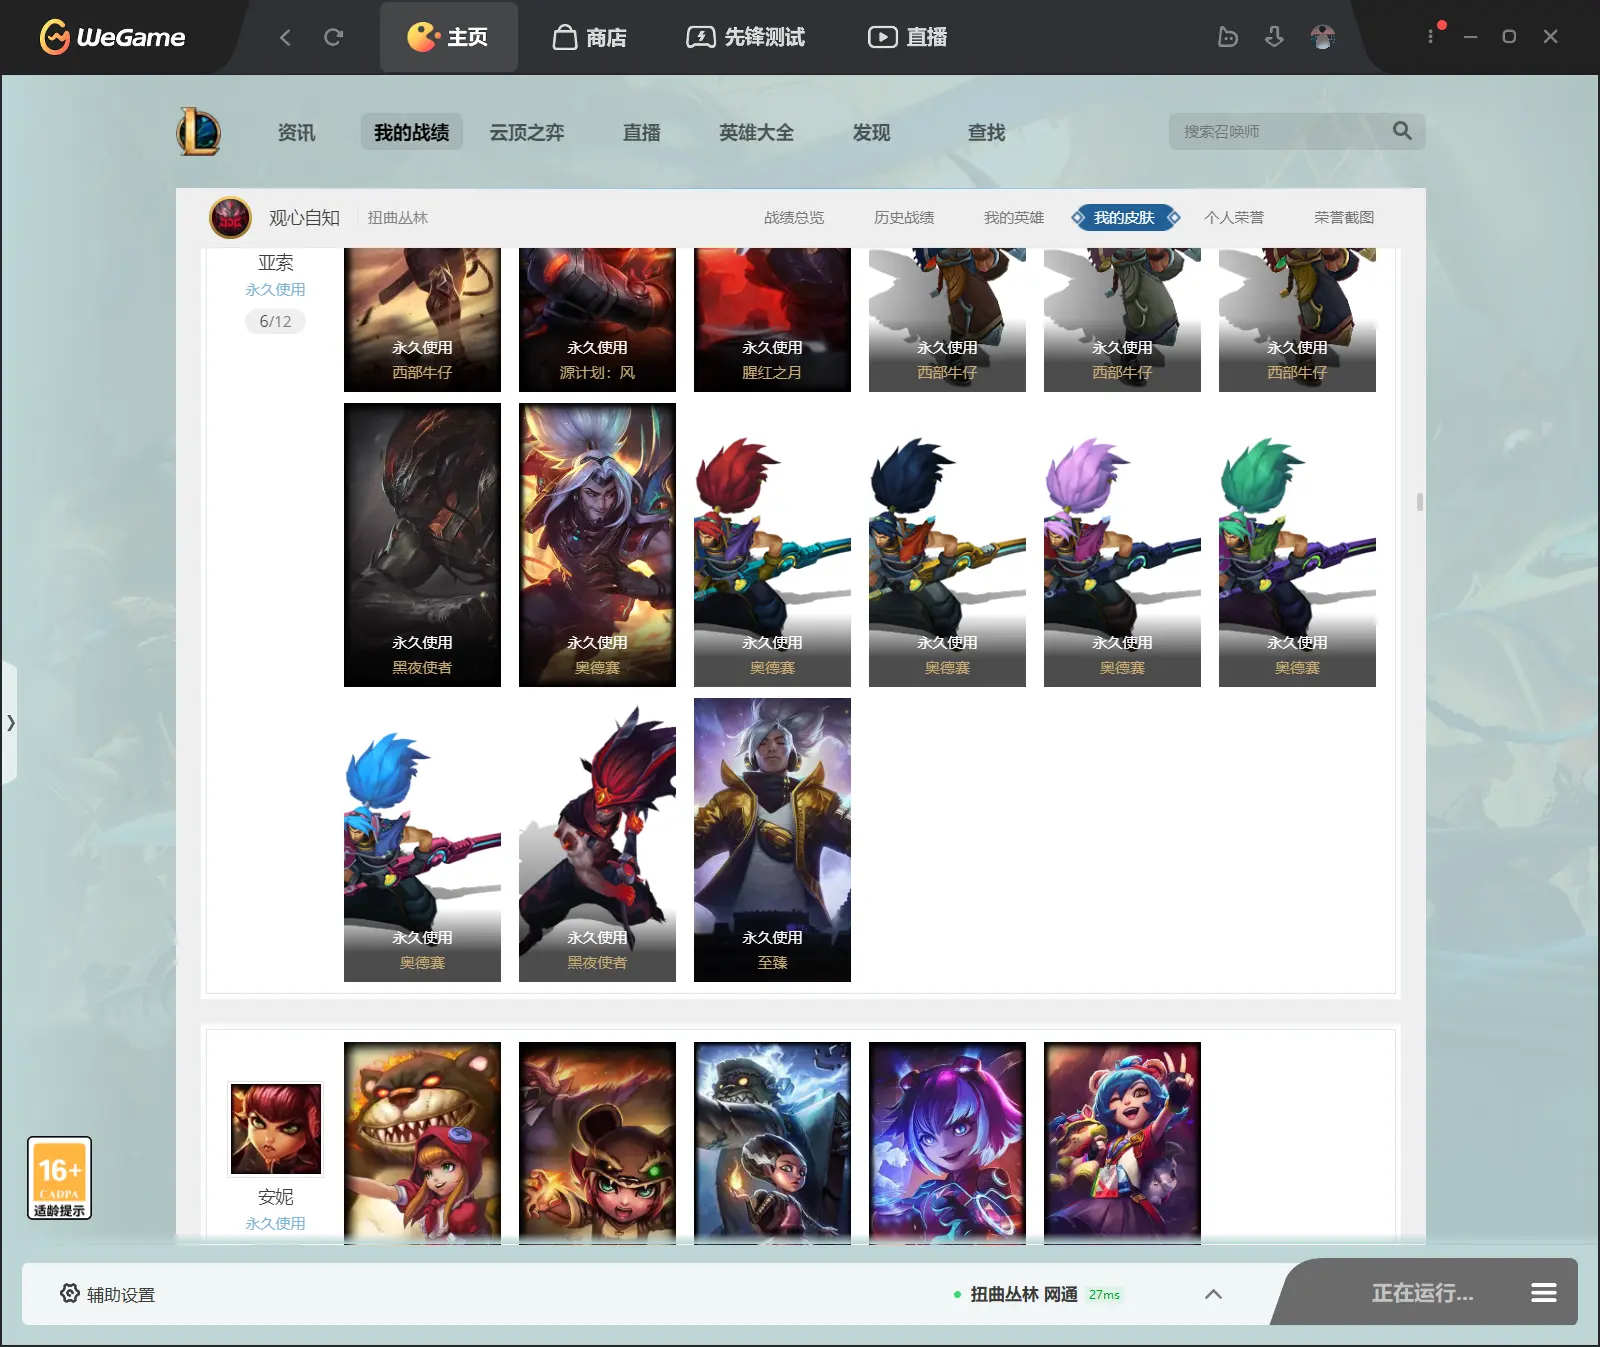Select the 我的皮肤 tab
This screenshot has width=1600, height=1347.
click(1124, 217)
